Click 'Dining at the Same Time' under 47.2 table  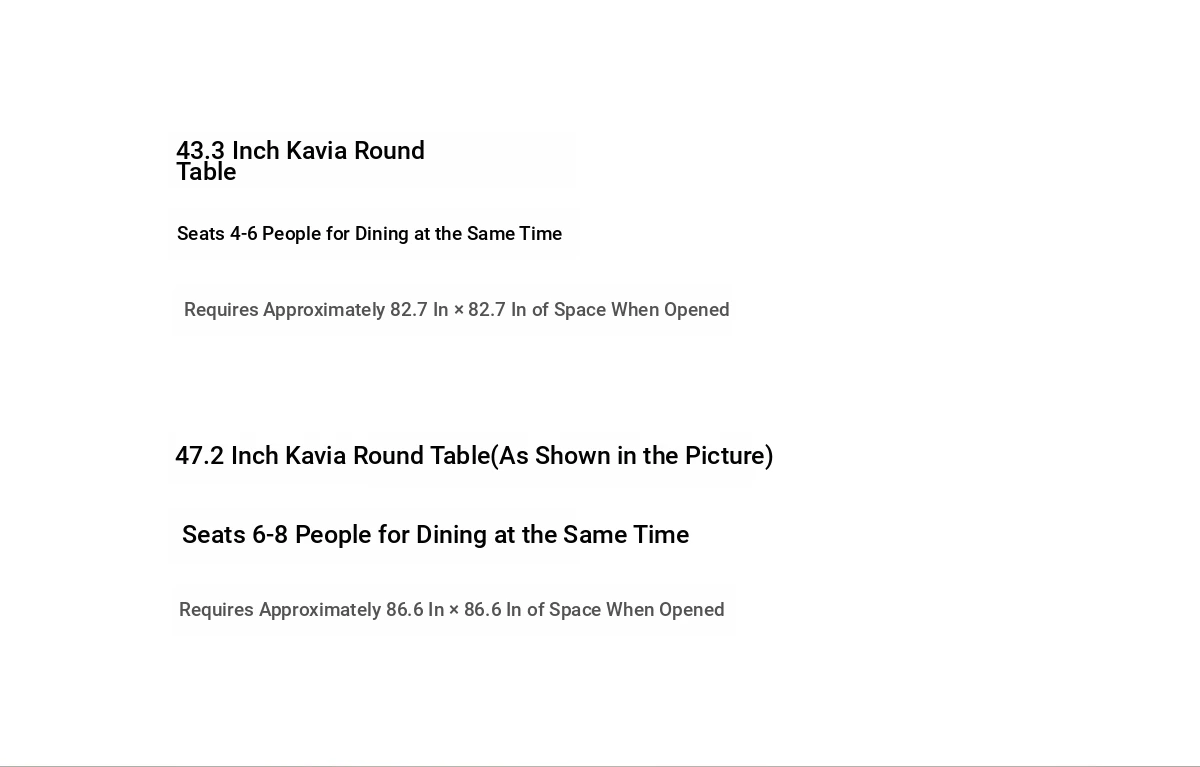pyautogui.click(x=552, y=535)
